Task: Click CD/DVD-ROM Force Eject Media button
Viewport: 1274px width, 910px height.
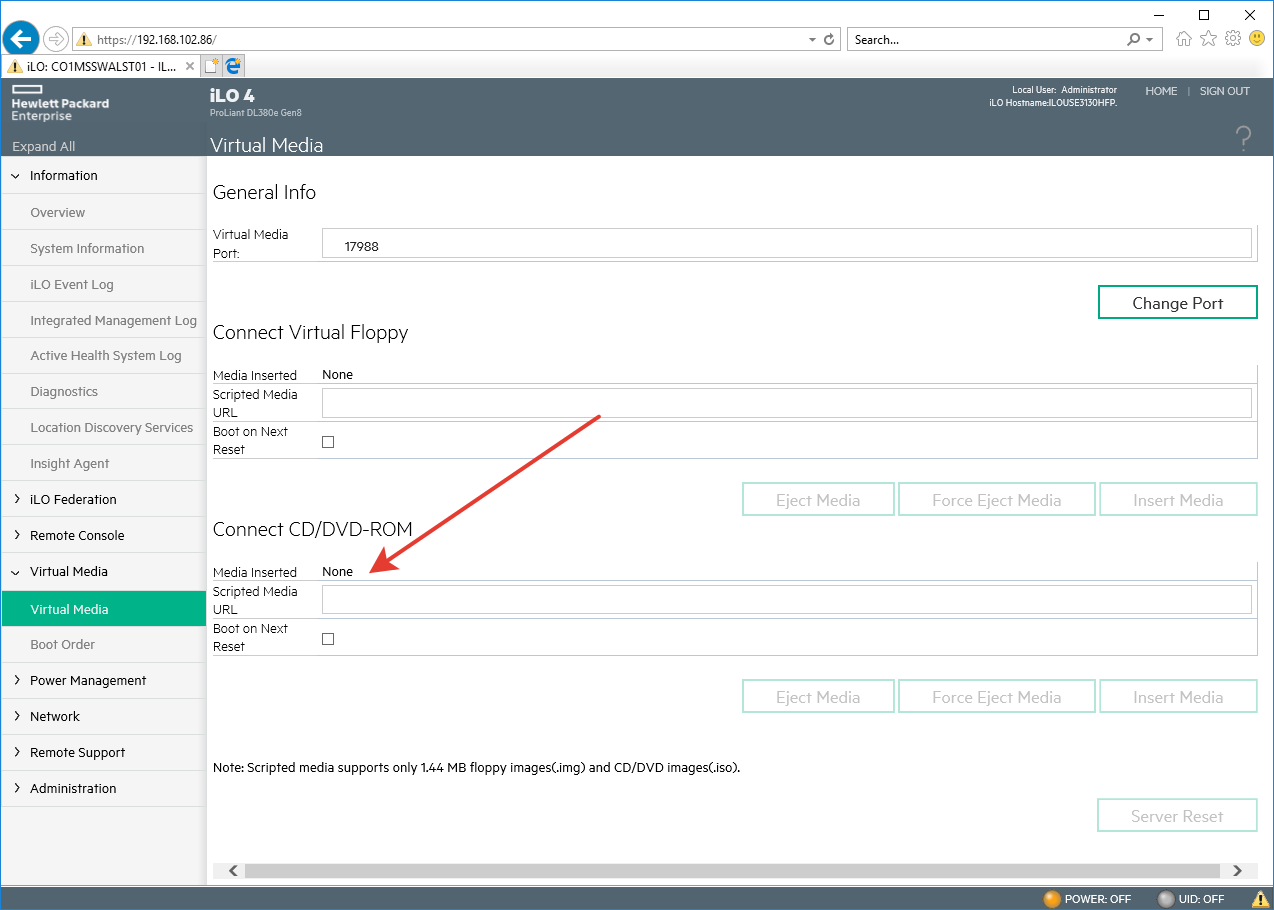Action: [x=997, y=697]
